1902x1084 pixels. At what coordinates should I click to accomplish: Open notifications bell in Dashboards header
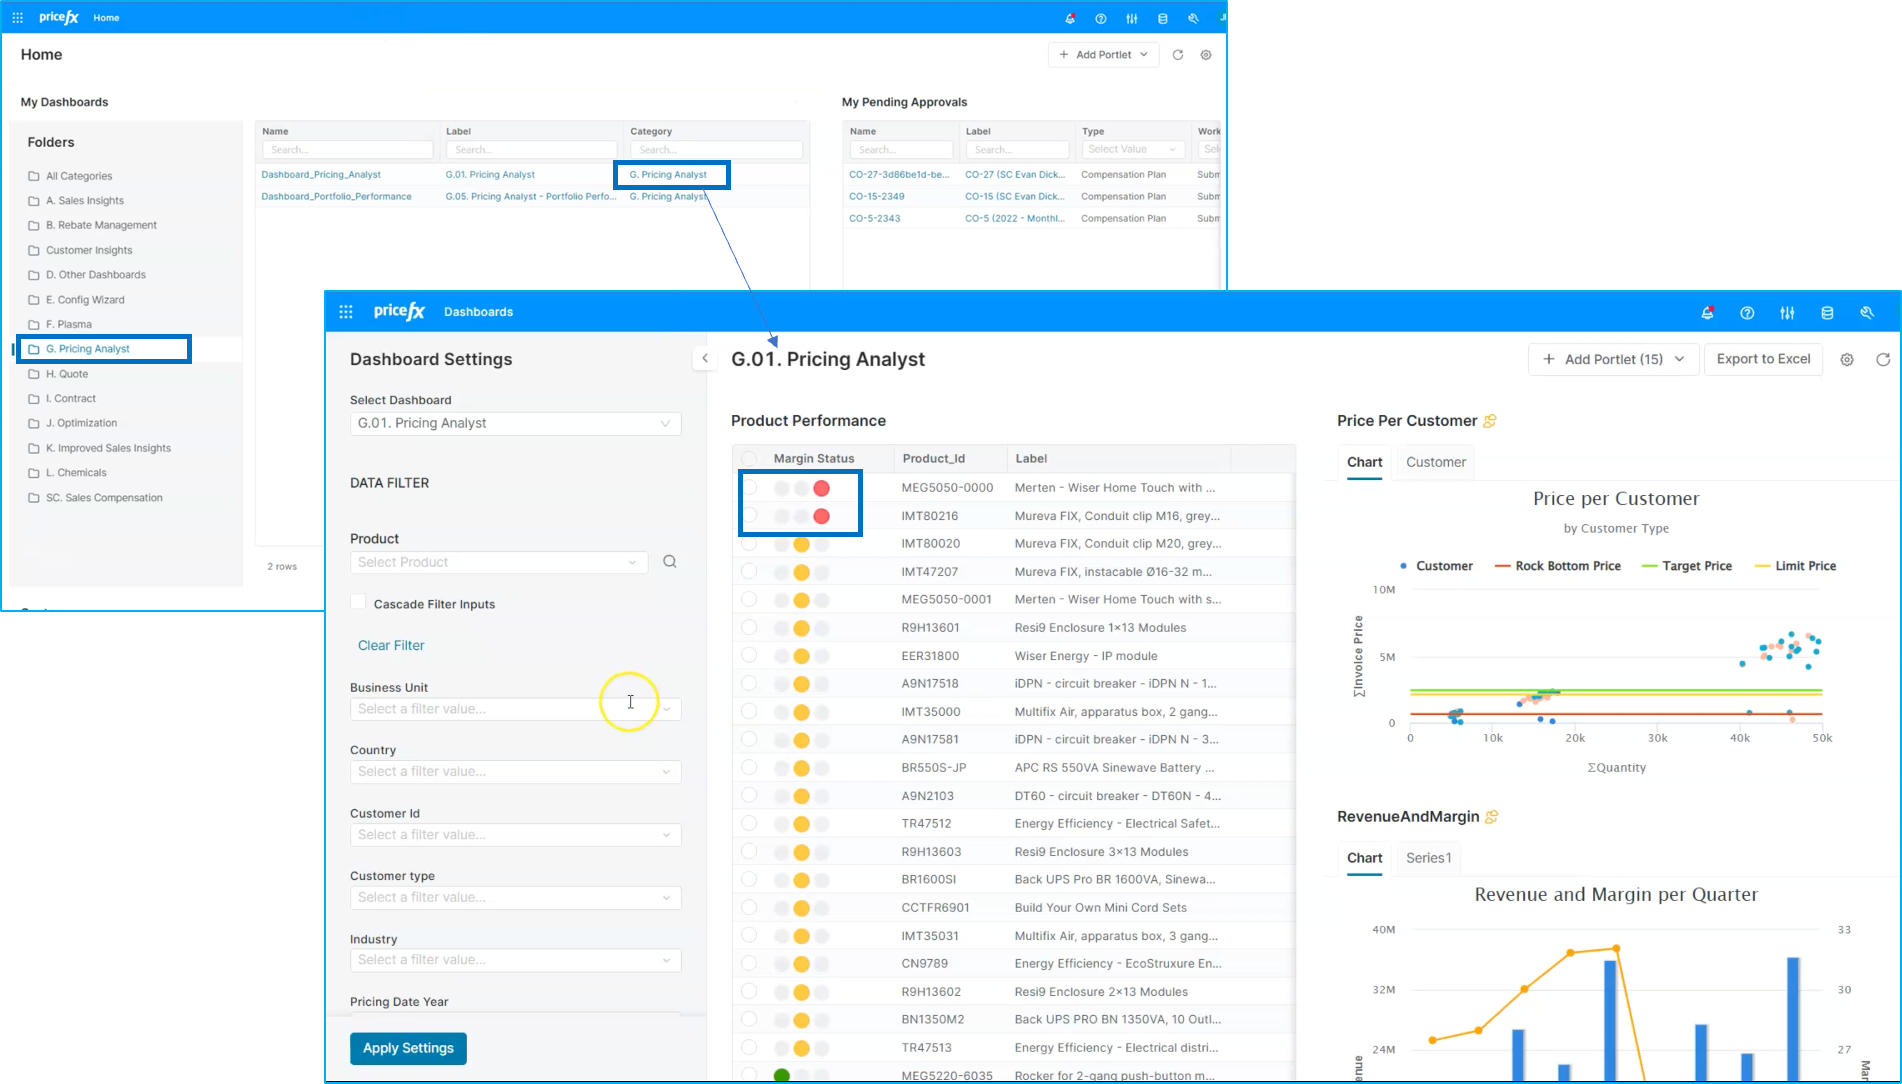tap(1707, 313)
